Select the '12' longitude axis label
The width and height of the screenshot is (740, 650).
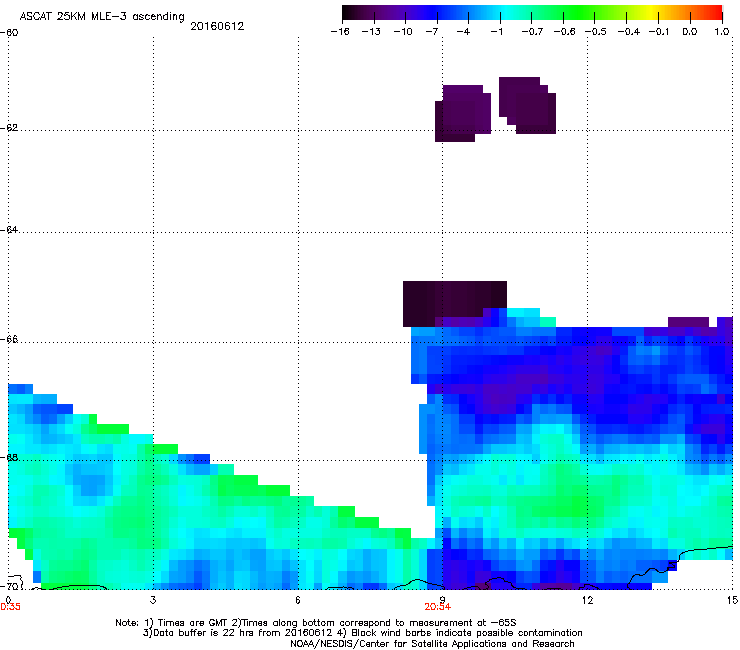(x=587, y=600)
